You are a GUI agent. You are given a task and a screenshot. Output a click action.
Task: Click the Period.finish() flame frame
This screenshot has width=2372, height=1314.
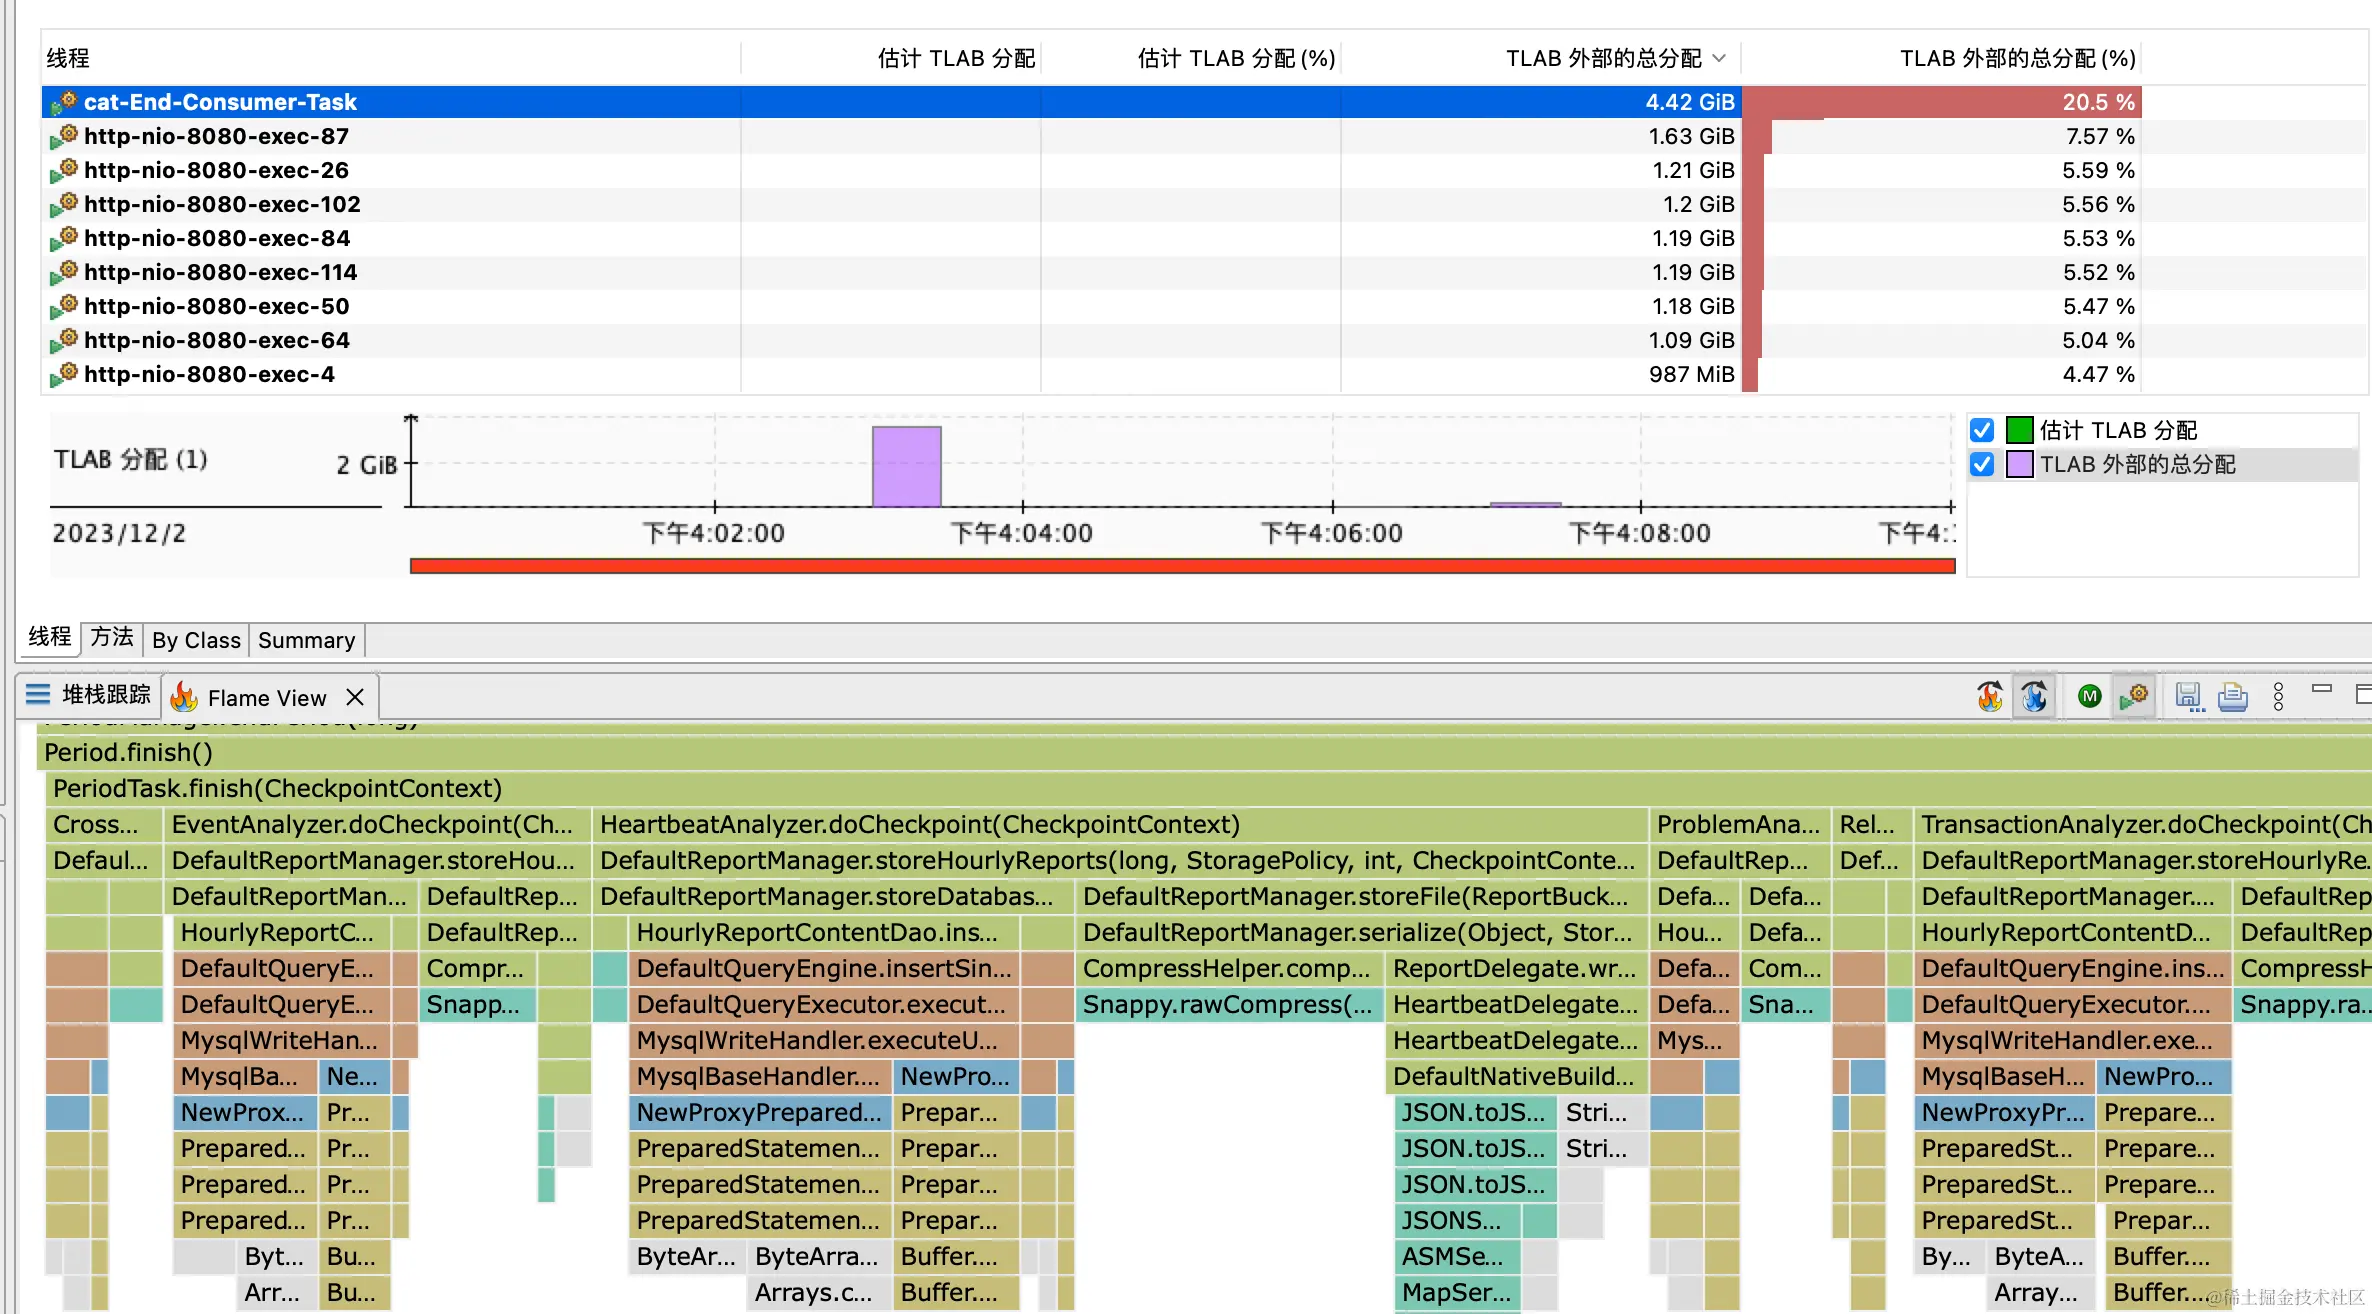[x=1204, y=752]
